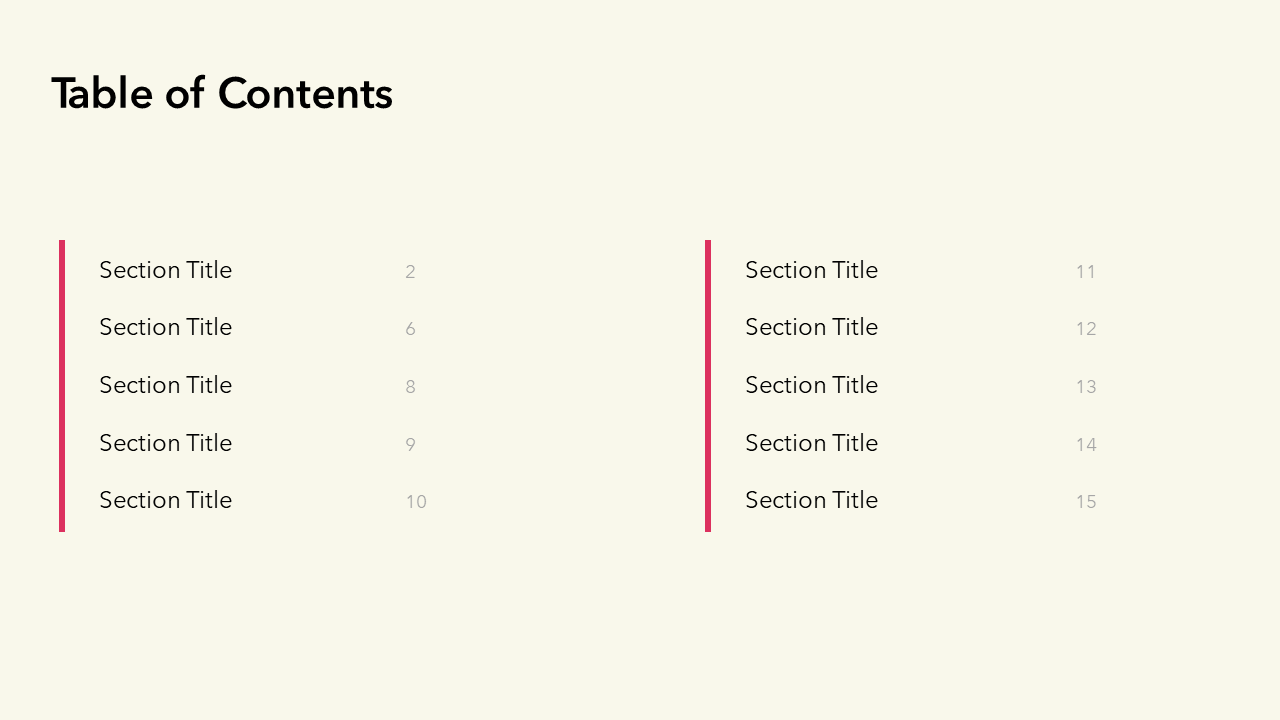The height and width of the screenshot is (720, 1280).
Task: Select the Section Title for page 10
Action: click(x=165, y=500)
